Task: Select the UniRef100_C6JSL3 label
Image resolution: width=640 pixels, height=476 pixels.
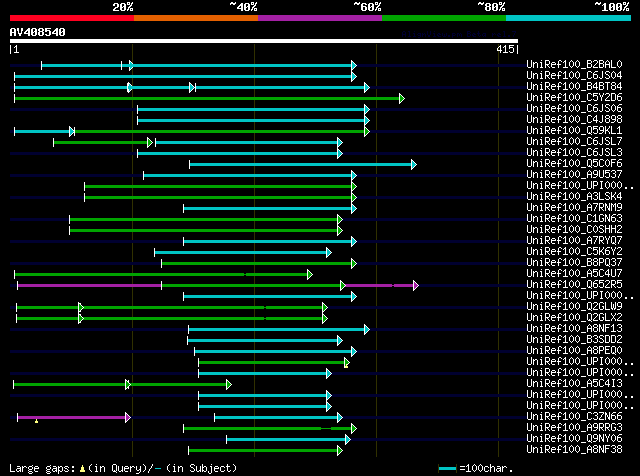Action: point(574,153)
